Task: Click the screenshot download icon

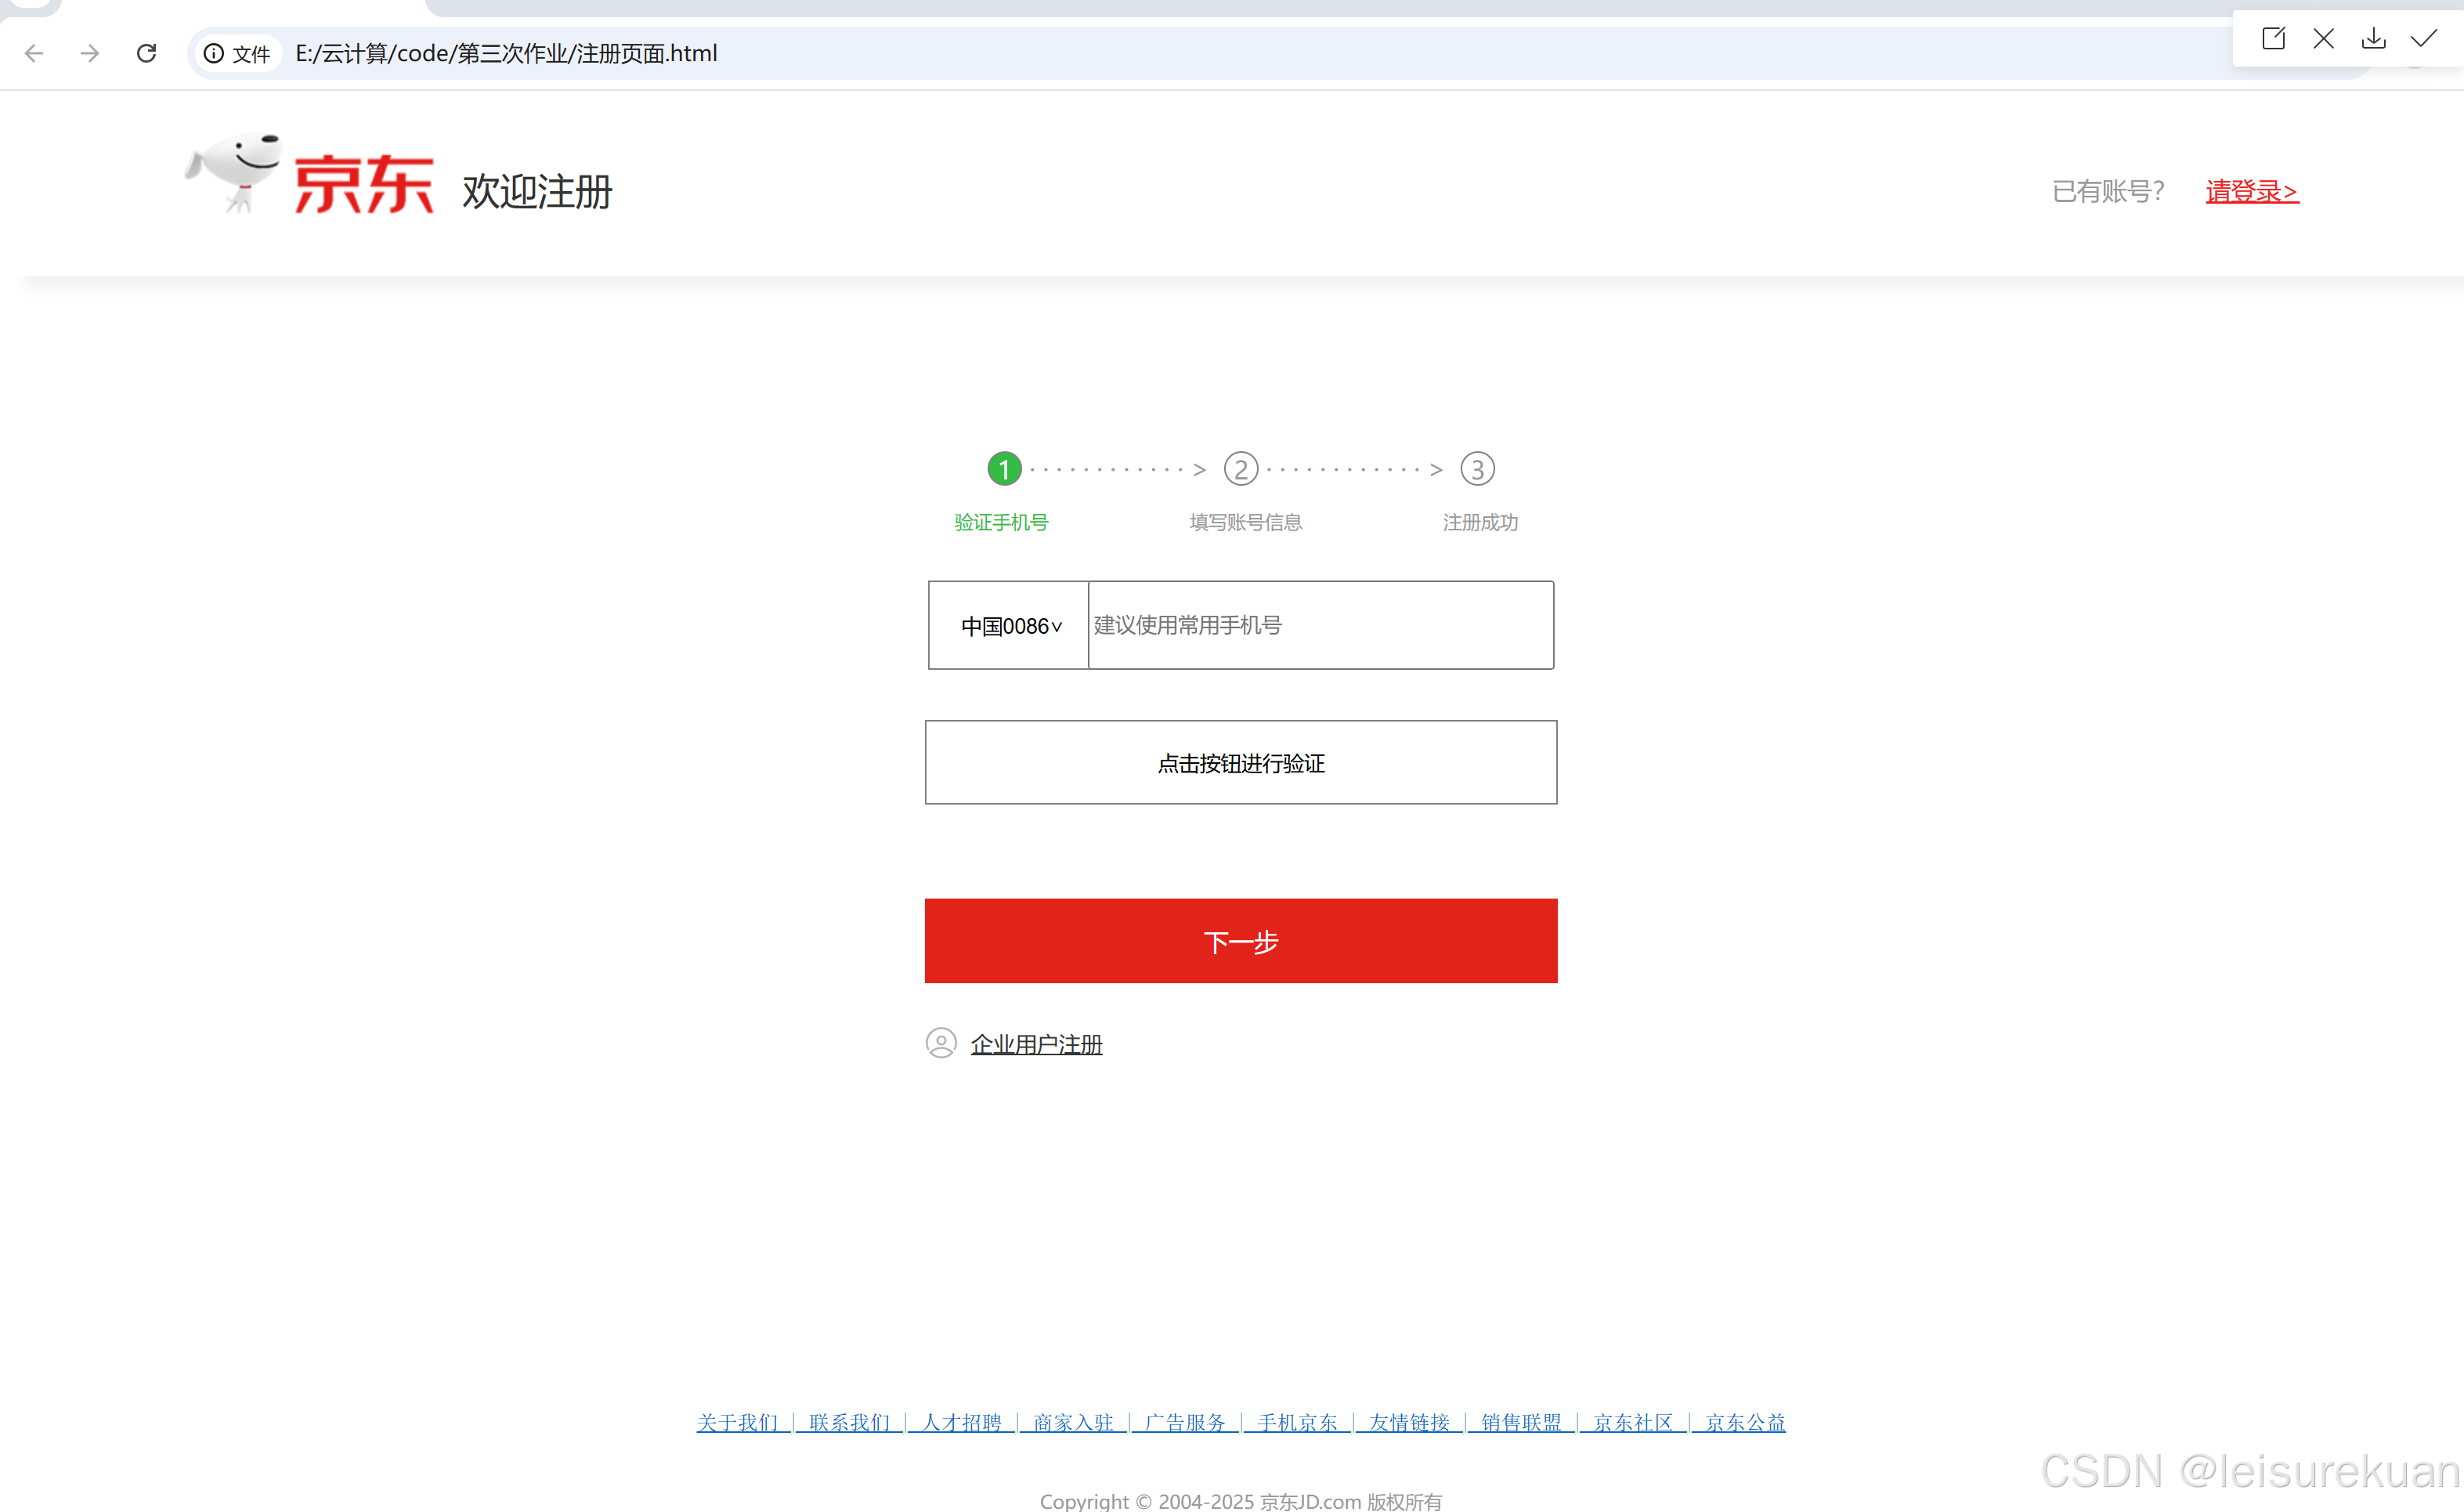Action: pos(2373,39)
